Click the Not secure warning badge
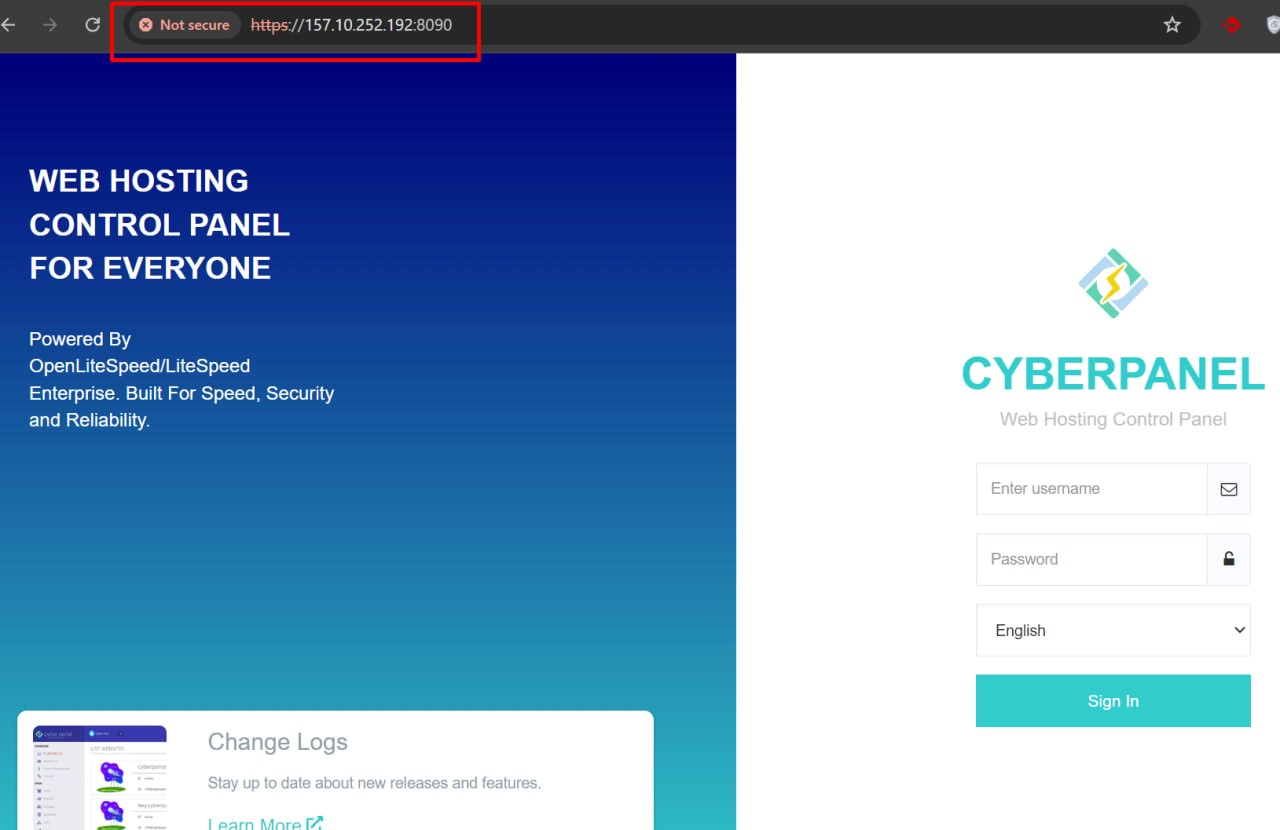This screenshot has height=830, width=1280. click(x=183, y=25)
